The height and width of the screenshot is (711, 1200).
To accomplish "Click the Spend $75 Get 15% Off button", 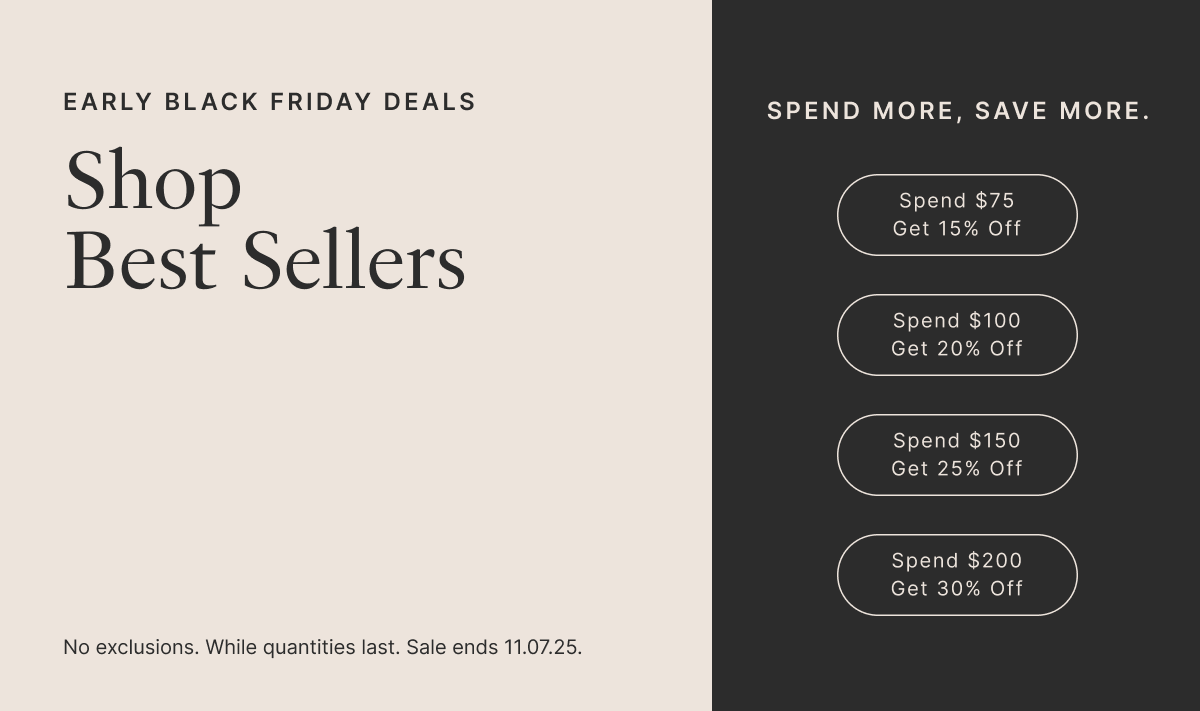I will pos(957,215).
